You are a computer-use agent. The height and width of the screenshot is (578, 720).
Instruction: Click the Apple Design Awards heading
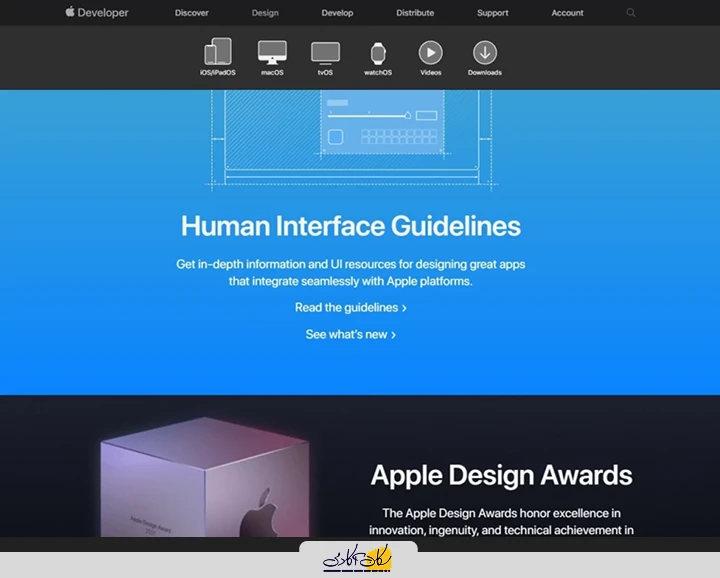pyautogui.click(x=501, y=475)
